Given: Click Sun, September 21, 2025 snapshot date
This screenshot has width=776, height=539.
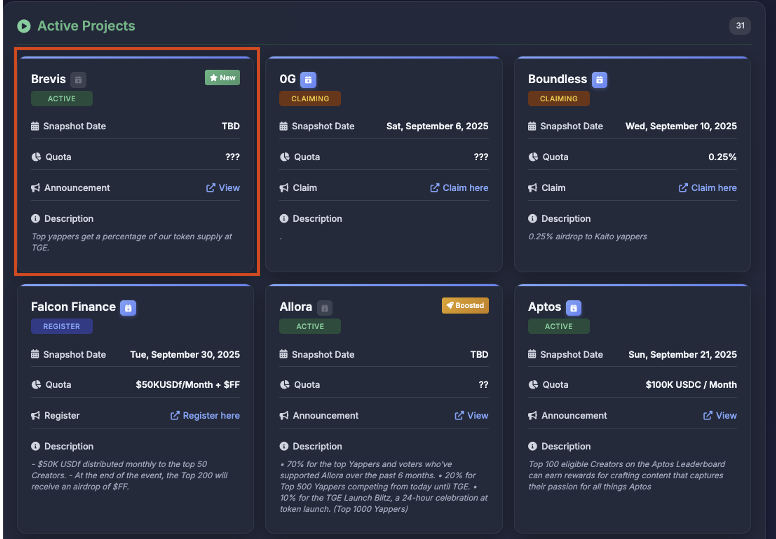Looking at the screenshot, I should (682, 354).
